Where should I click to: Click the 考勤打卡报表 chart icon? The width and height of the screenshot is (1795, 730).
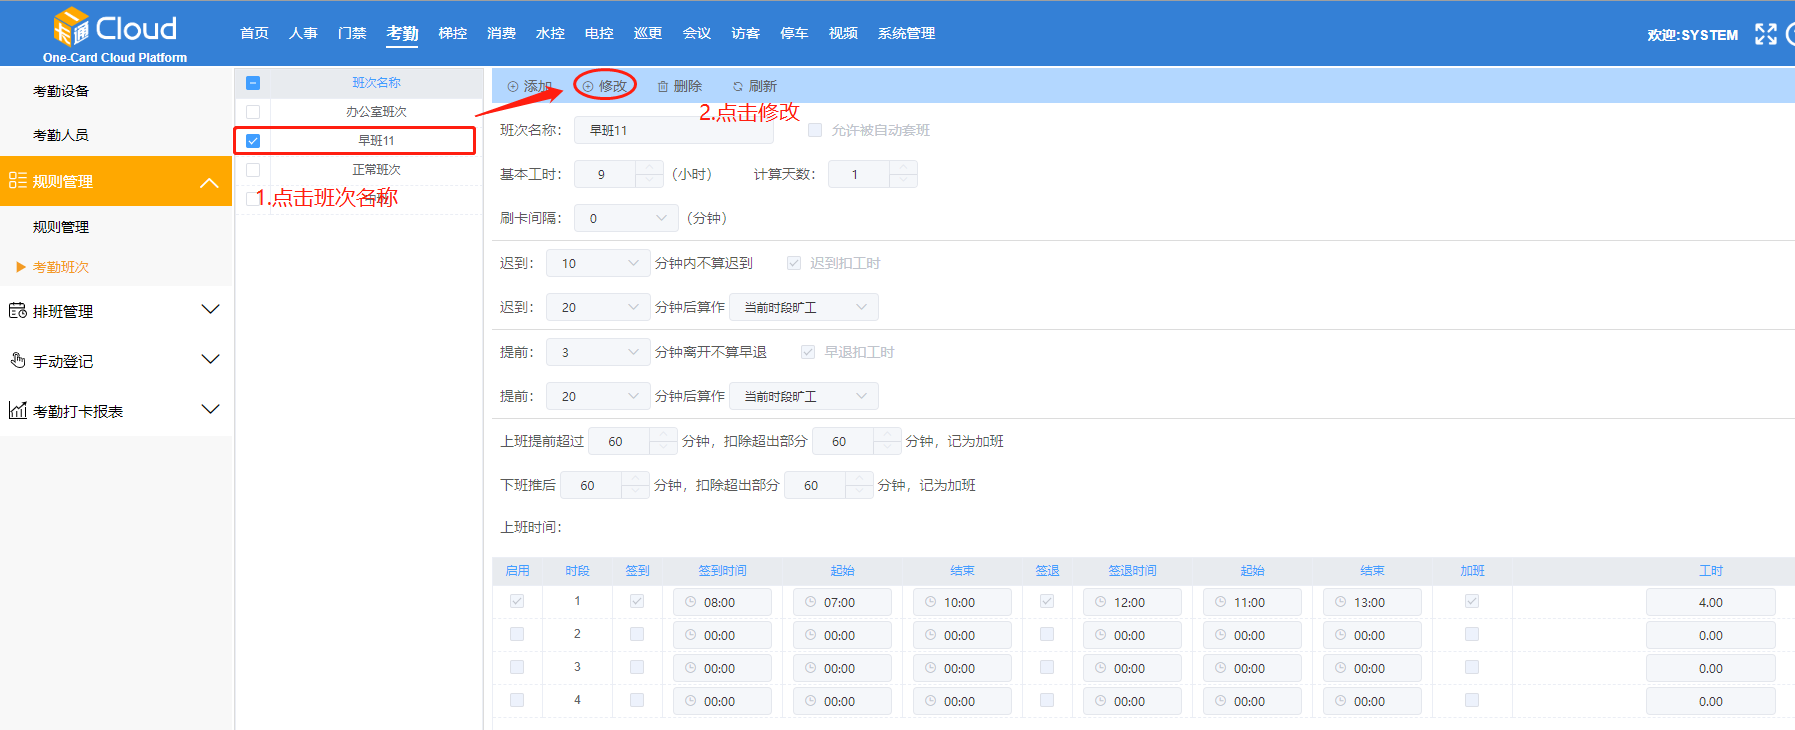pyautogui.click(x=18, y=411)
